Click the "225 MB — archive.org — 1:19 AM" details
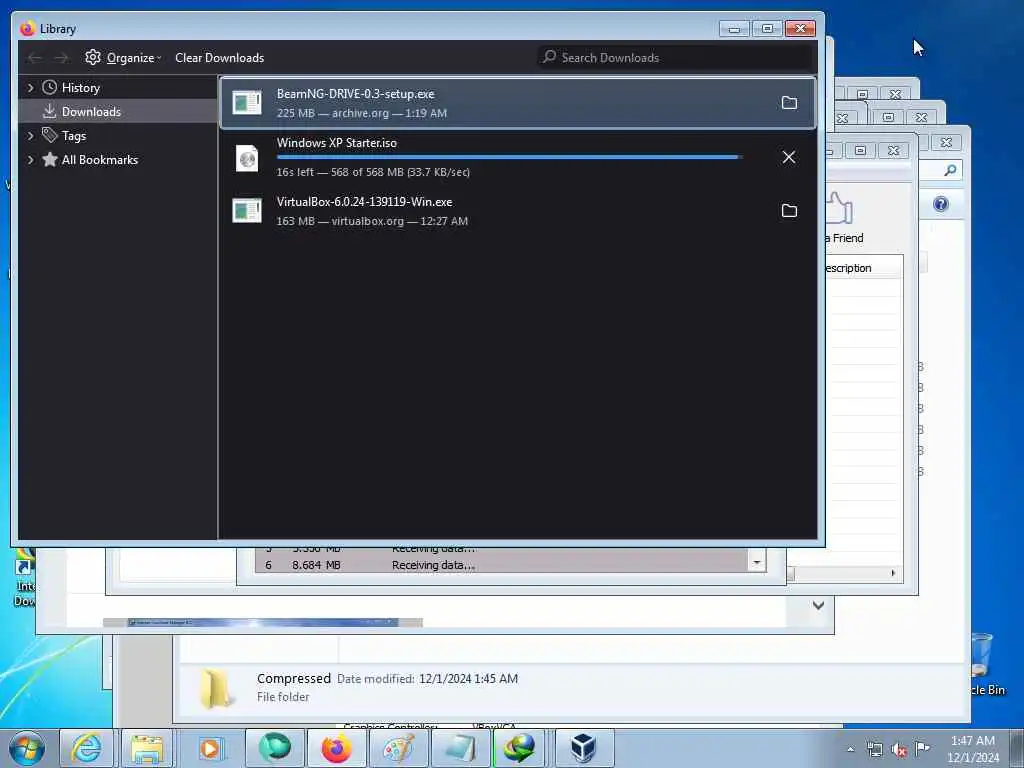 click(362, 113)
